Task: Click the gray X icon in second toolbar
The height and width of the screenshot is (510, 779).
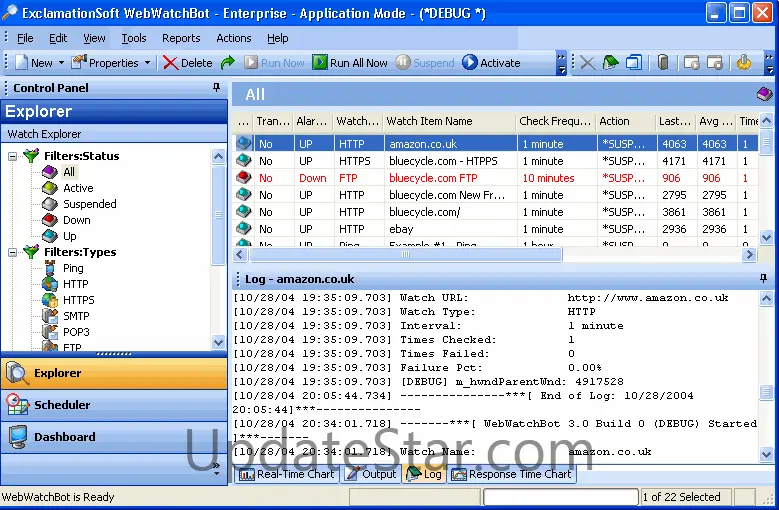Action: coord(588,63)
